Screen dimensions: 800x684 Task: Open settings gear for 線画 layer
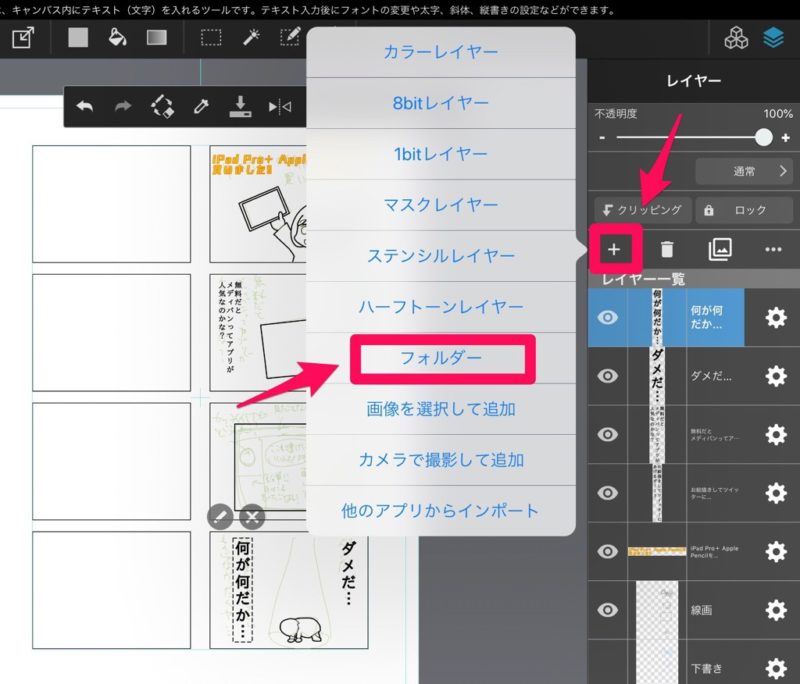click(x=776, y=610)
